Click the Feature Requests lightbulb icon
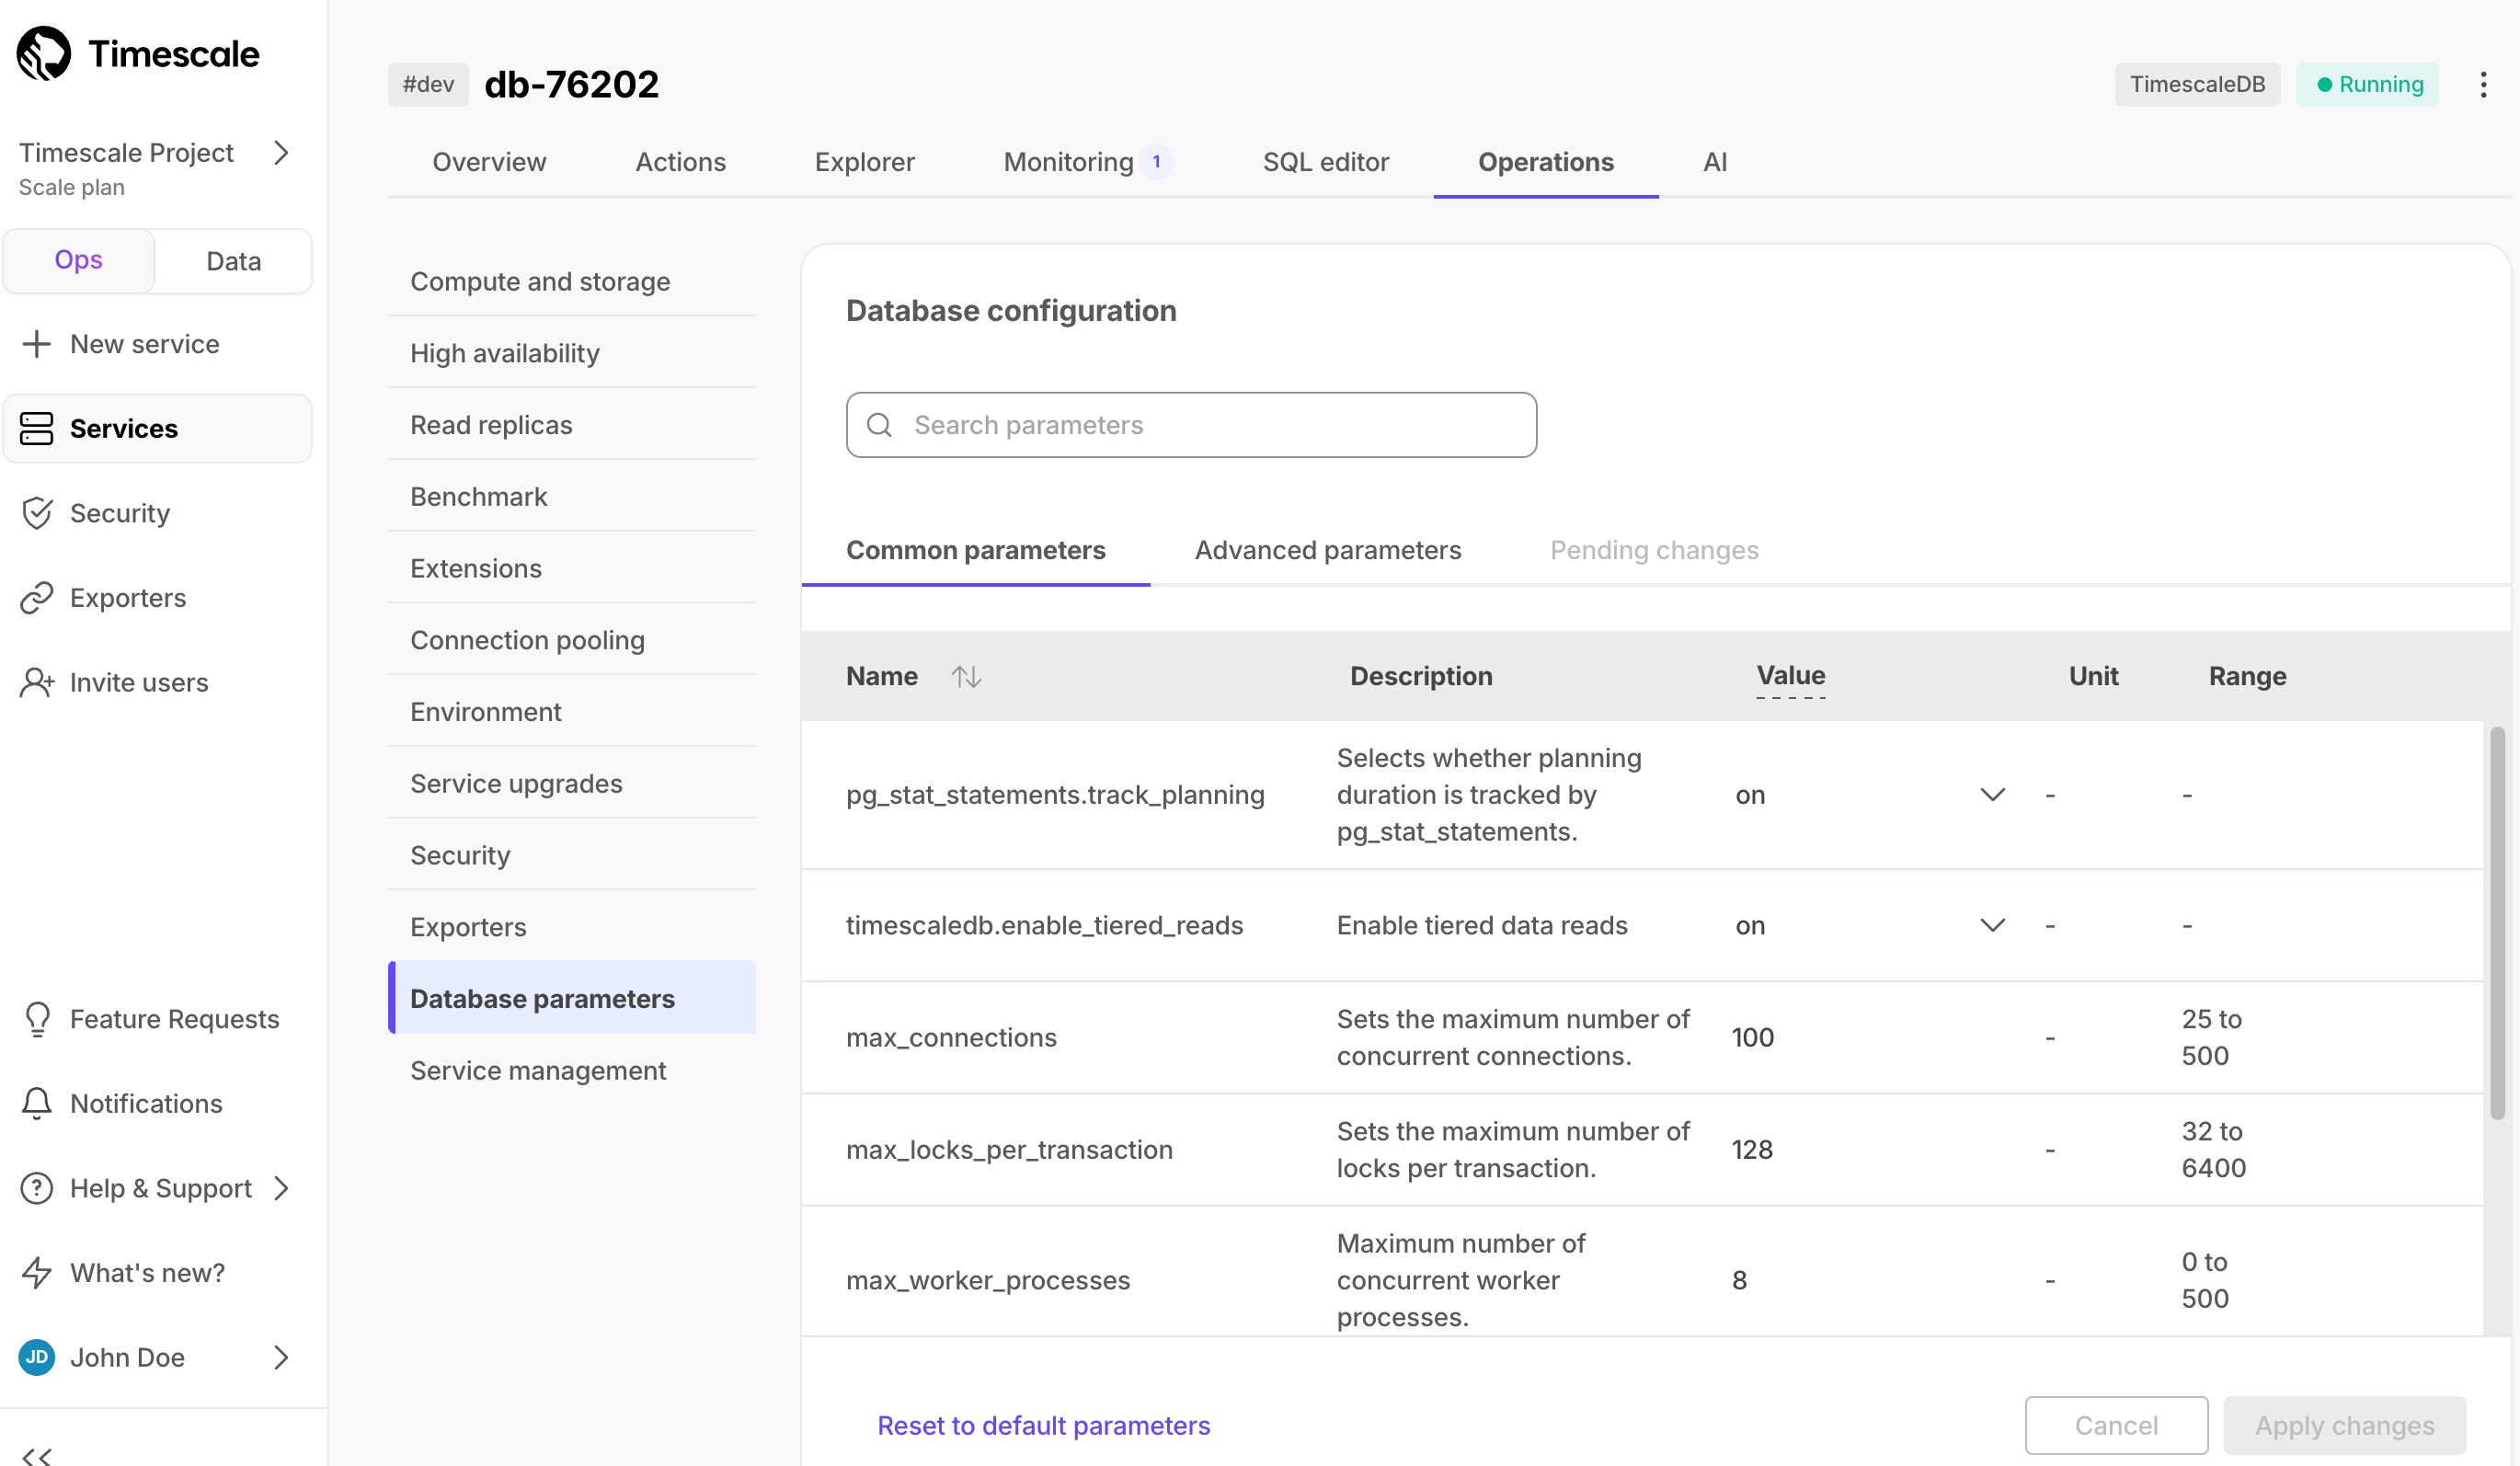Screen dimensions: 2520x1466 point(36,1019)
